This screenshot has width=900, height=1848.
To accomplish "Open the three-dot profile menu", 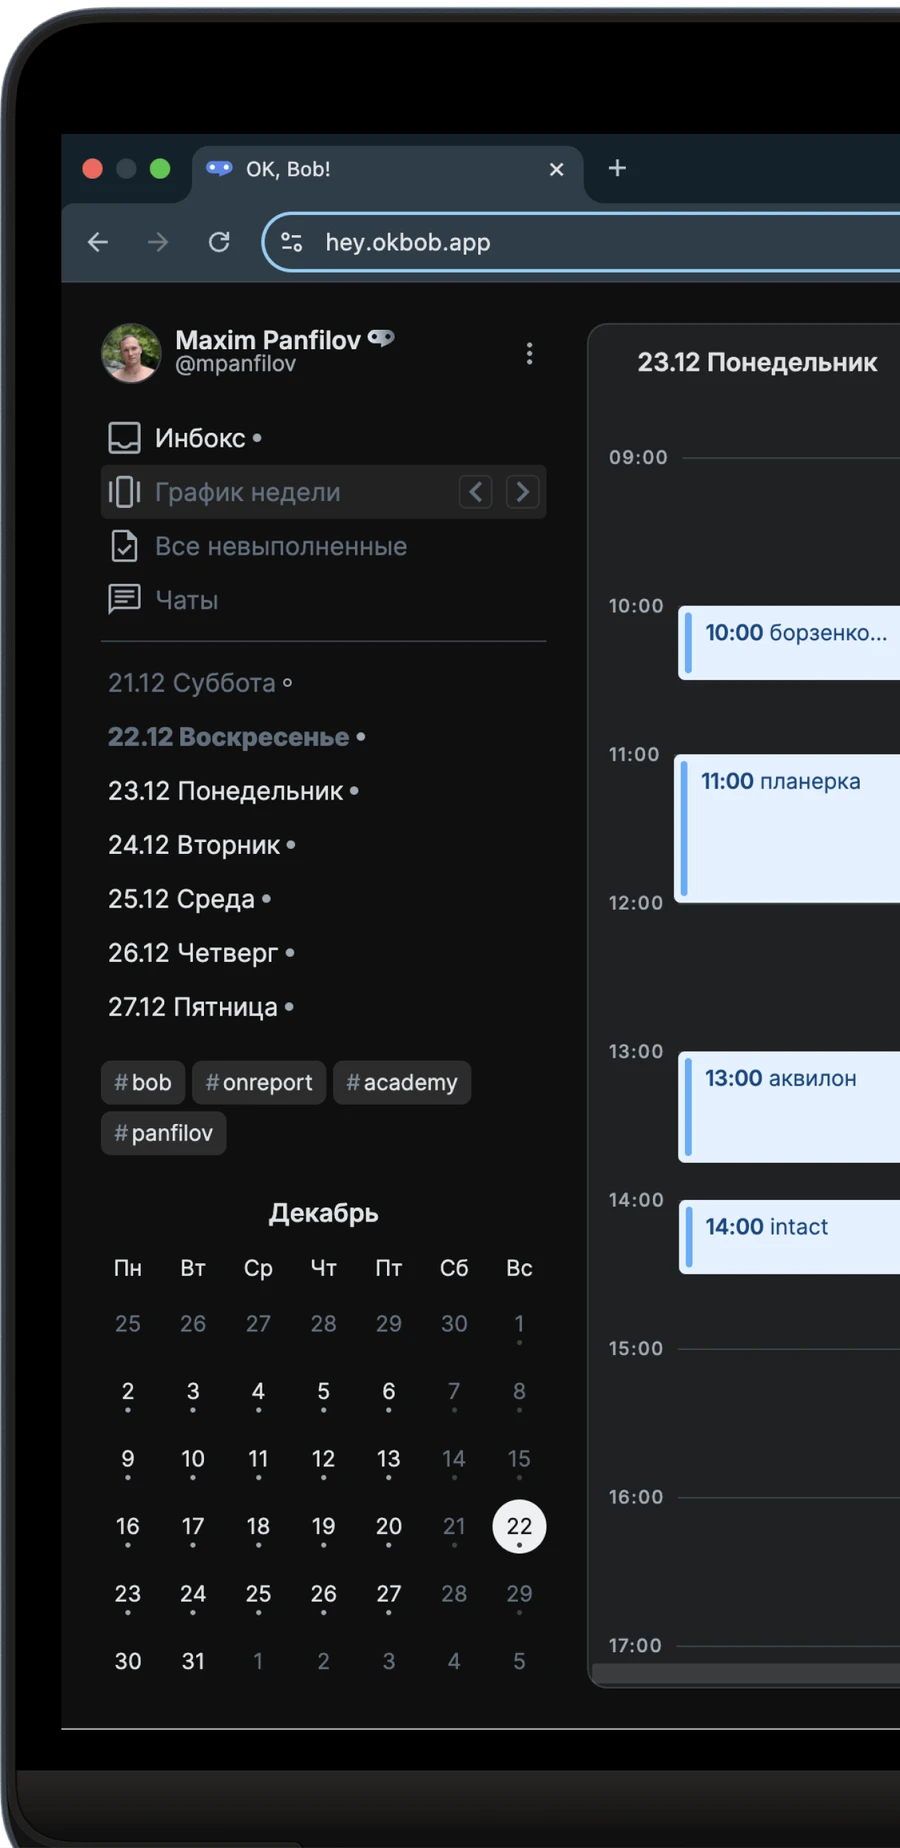I will point(529,353).
